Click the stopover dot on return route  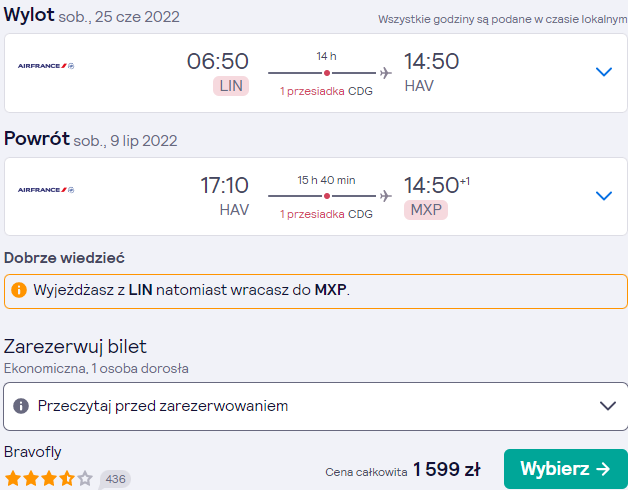[x=327, y=196]
